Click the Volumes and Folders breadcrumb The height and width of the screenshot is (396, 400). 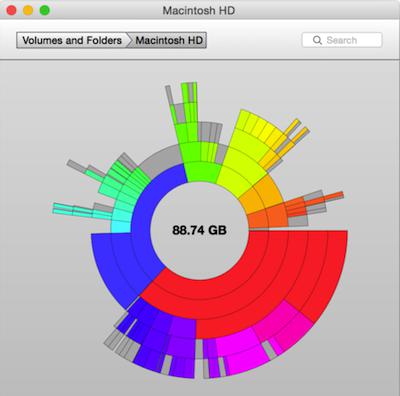pyautogui.click(x=72, y=40)
